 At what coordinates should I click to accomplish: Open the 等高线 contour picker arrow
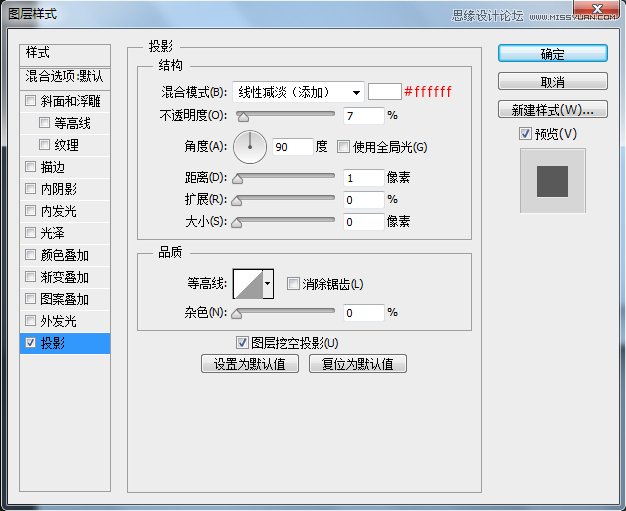[268, 284]
